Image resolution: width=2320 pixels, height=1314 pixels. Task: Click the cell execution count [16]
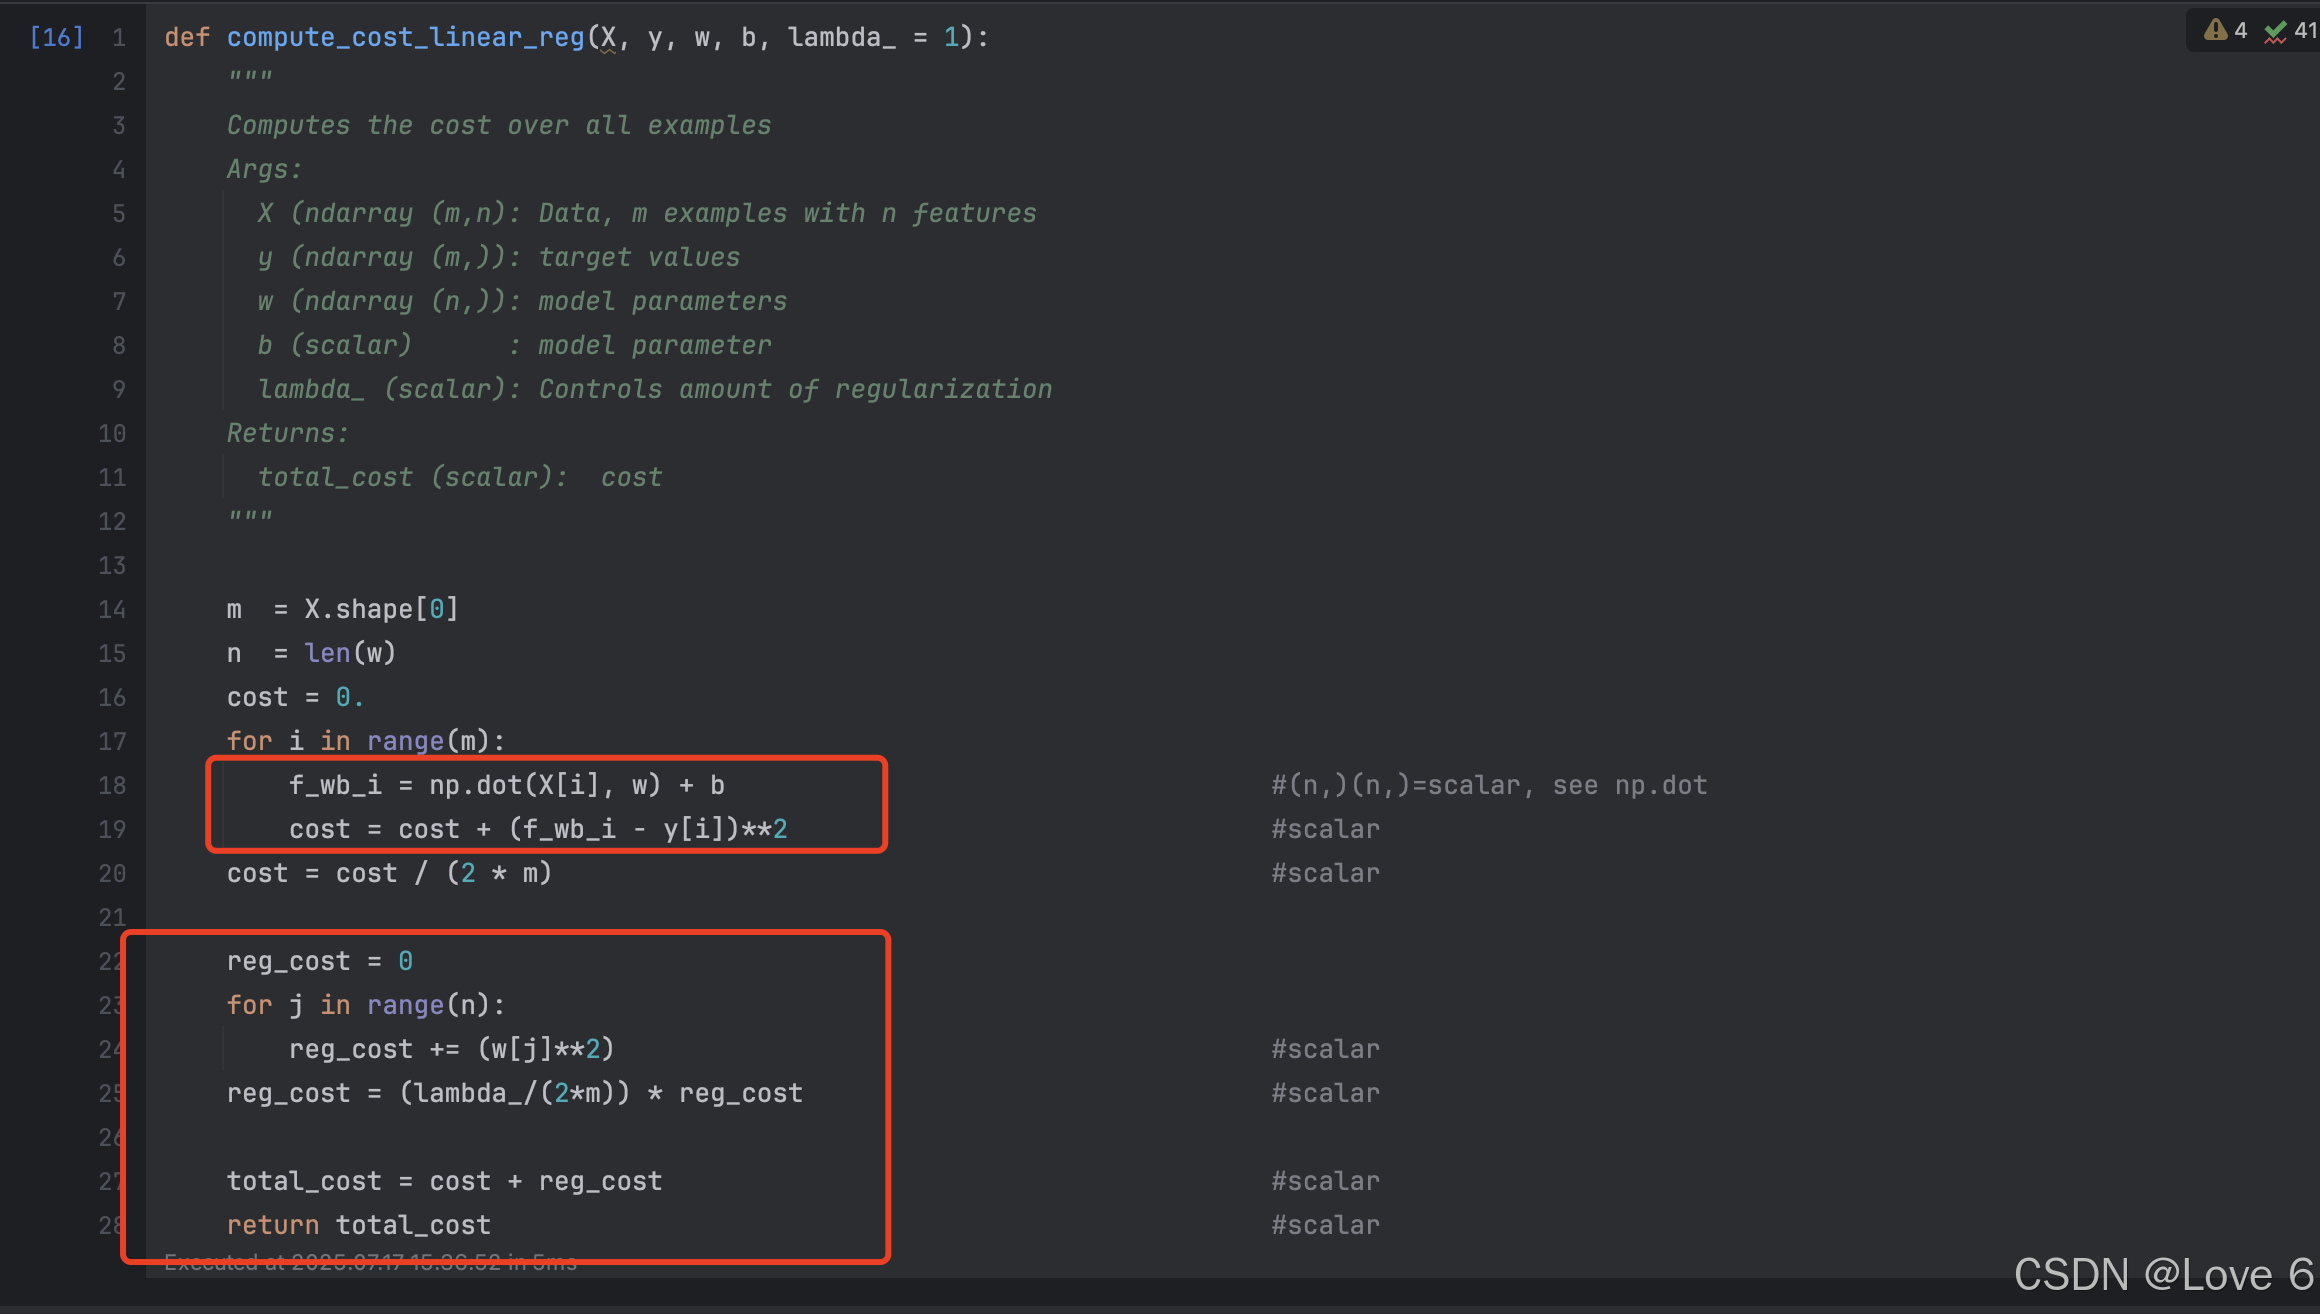(x=56, y=38)
